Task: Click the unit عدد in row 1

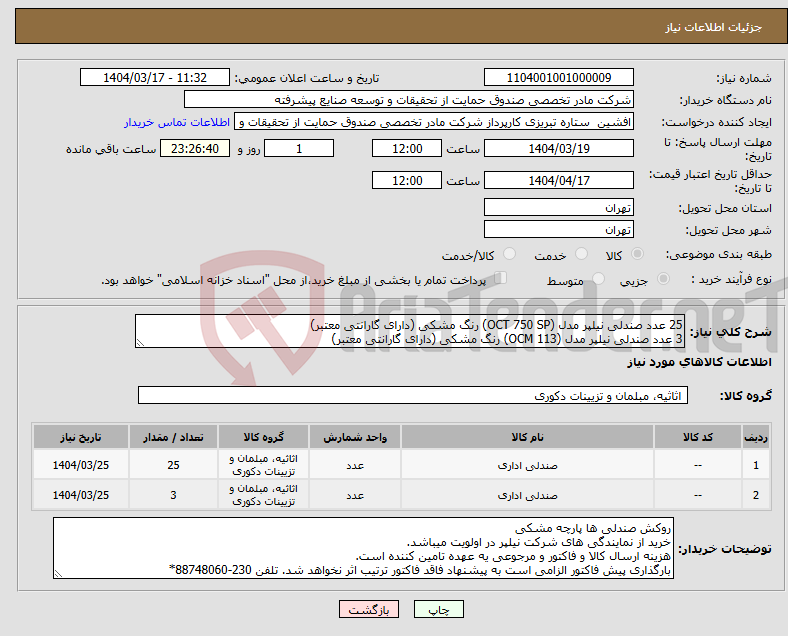Action: (355, 466)
